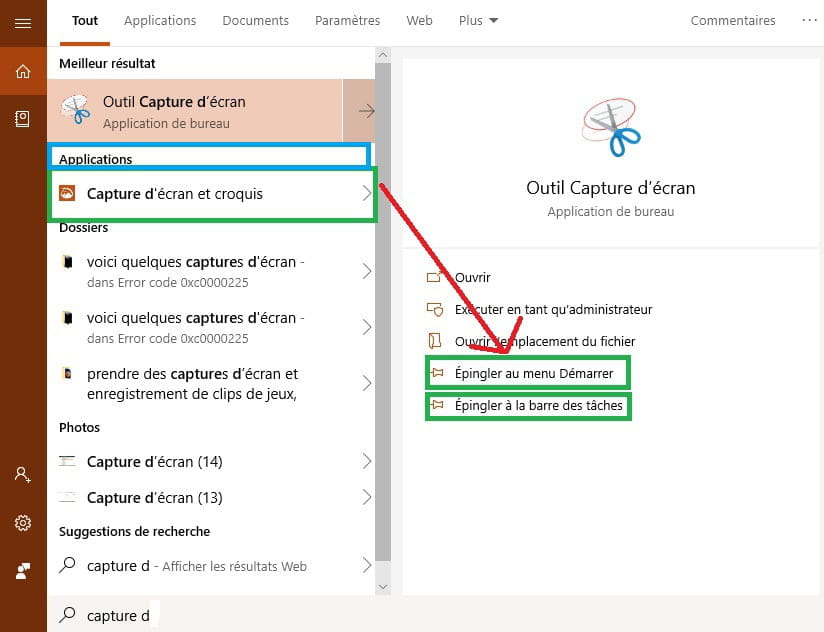Open the notebook icon in sidebar
824x632 pixels.
pos(23,119)
